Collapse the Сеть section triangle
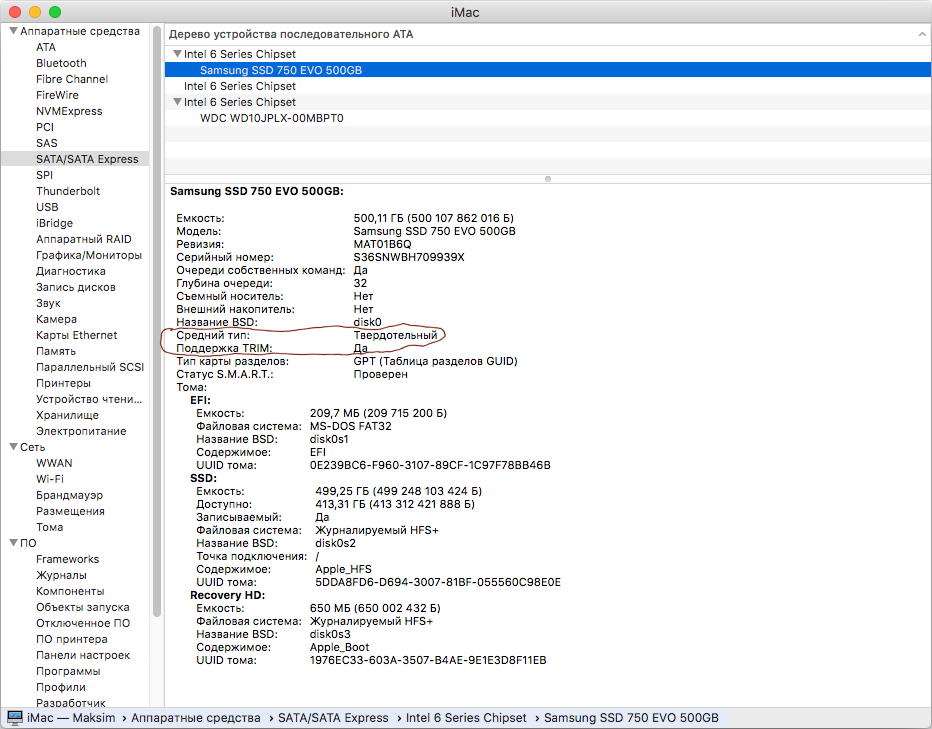The height and width of the screenshot is (729, 932). 13,447
